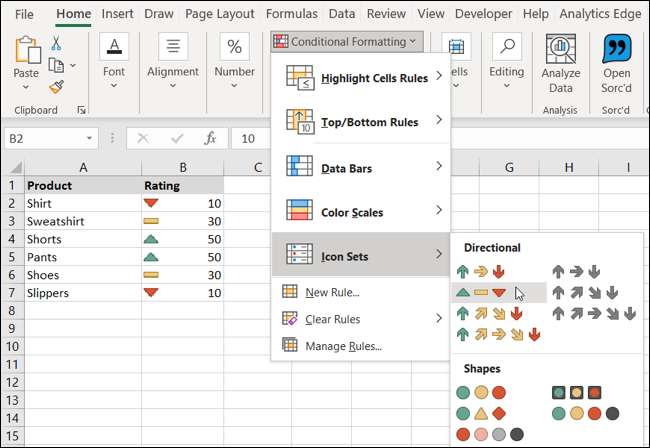The image size is (650, 448).
Task: Switch to the Page Layout tab
Action: click(x=219, y=14)
